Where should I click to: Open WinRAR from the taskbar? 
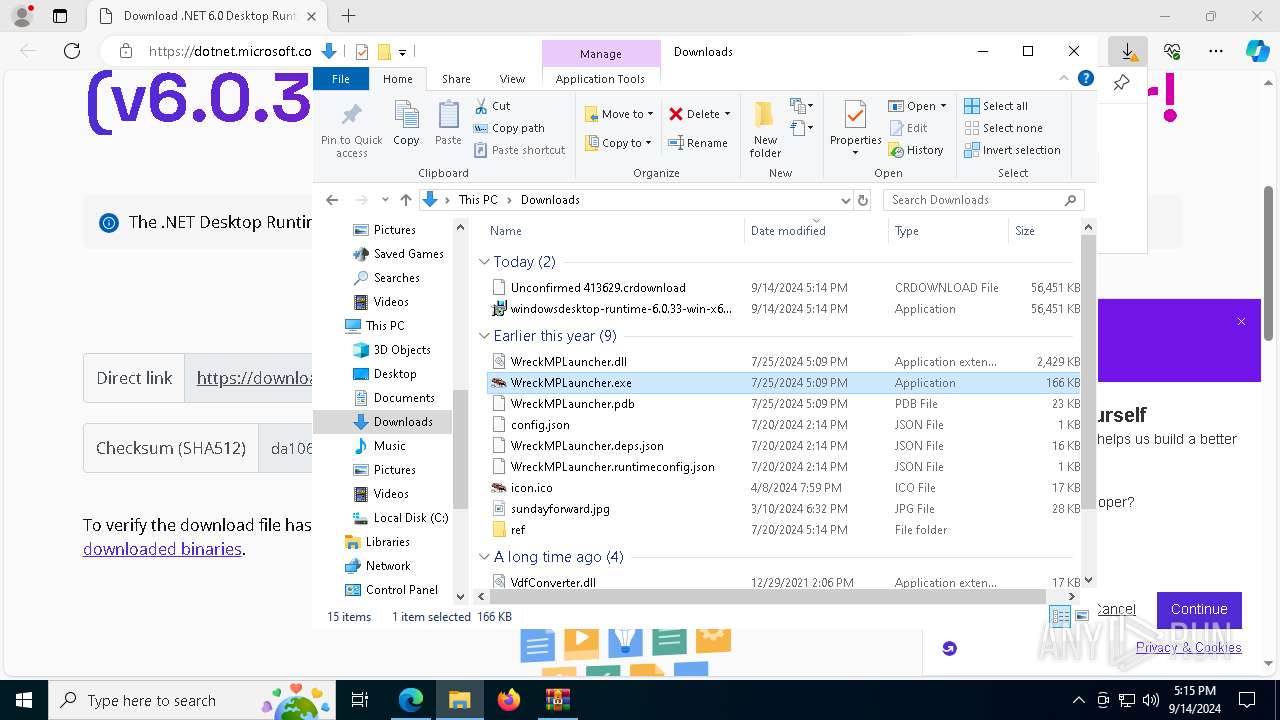557,700
